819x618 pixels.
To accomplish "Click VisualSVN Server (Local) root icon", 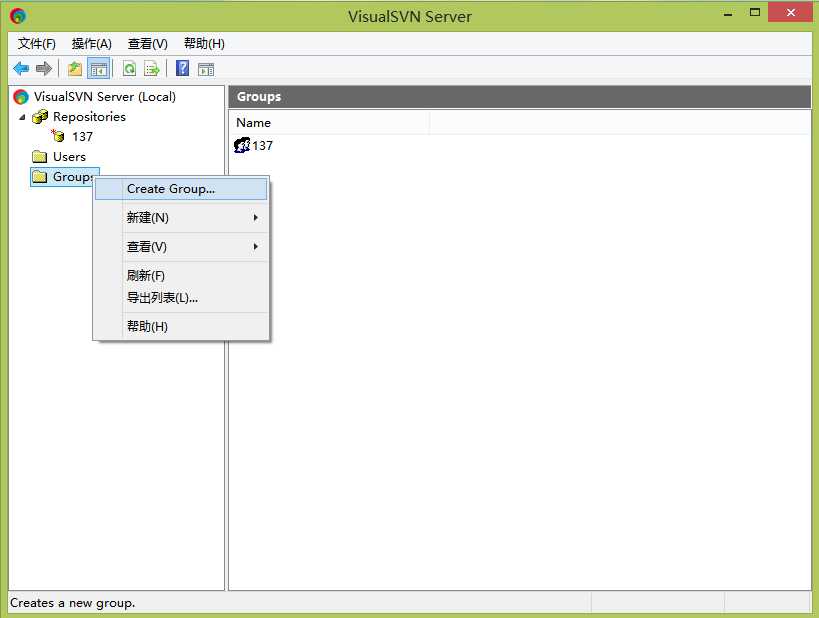I will (21, 97).
